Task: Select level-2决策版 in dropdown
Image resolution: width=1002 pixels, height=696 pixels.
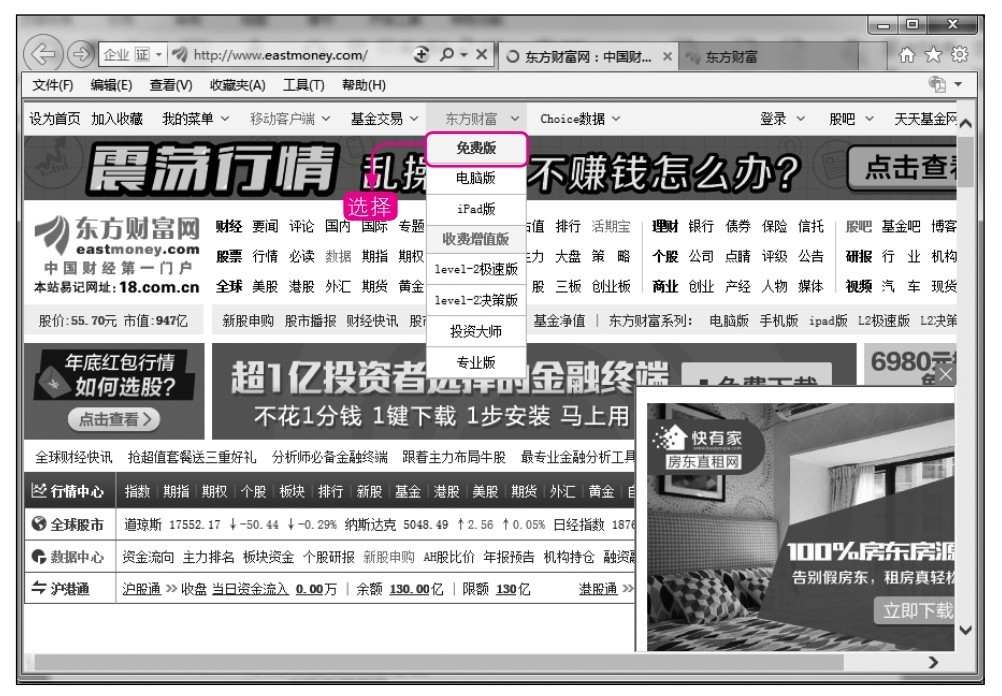Action: tap(476, 300)
